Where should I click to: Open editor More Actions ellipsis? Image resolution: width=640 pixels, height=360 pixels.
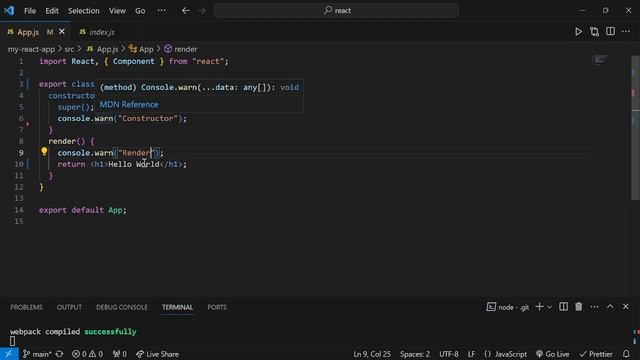pos(626,31)
